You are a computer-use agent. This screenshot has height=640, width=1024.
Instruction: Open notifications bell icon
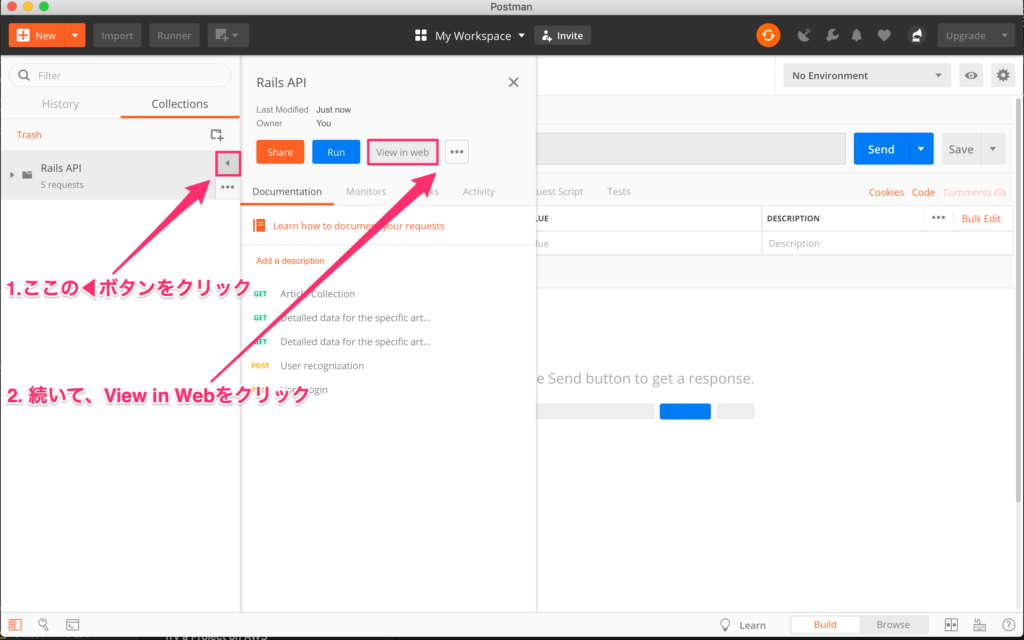857,36
